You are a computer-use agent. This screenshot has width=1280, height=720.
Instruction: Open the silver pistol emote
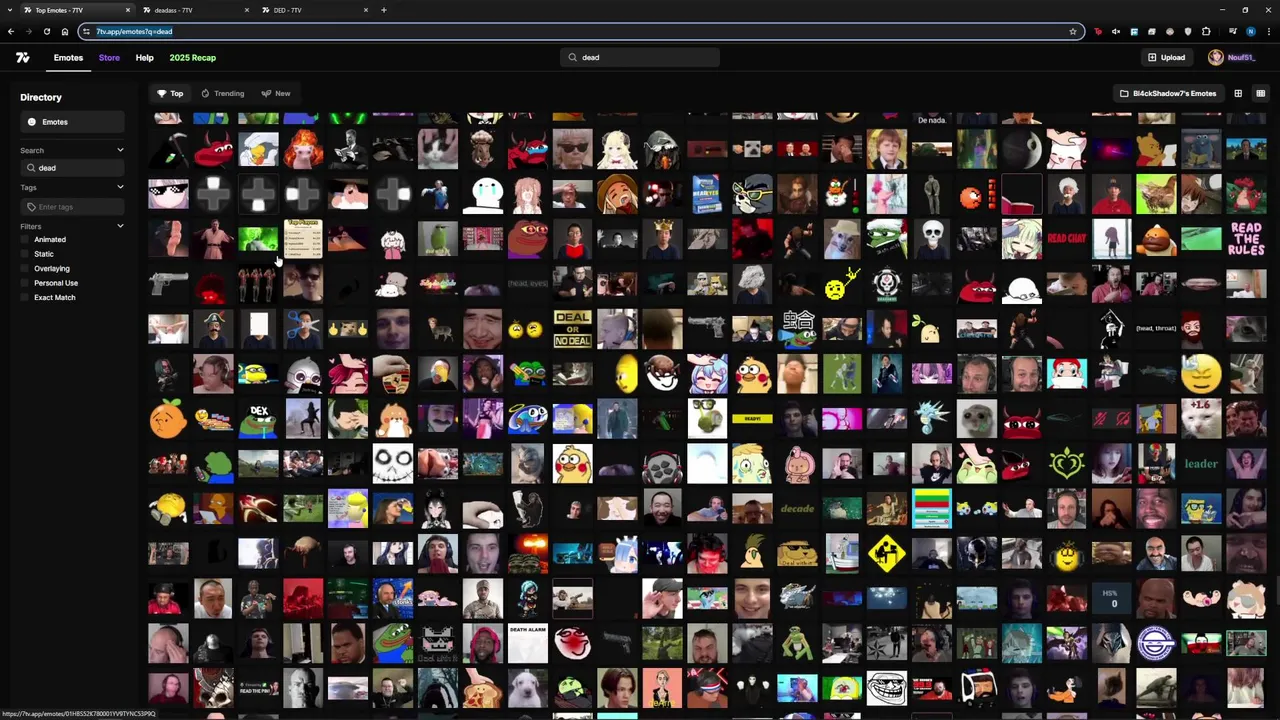coord(168,284)
